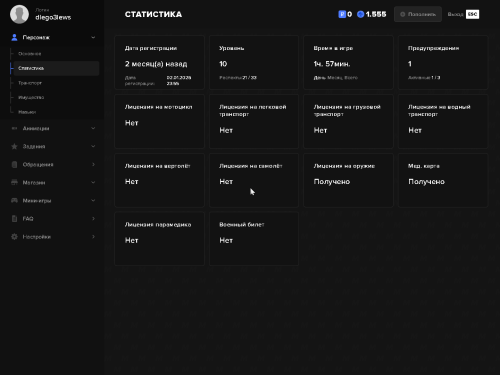This screenshot has width=500, height=375.
Task: Open the Задания menu label
Action: click(34, 146)
